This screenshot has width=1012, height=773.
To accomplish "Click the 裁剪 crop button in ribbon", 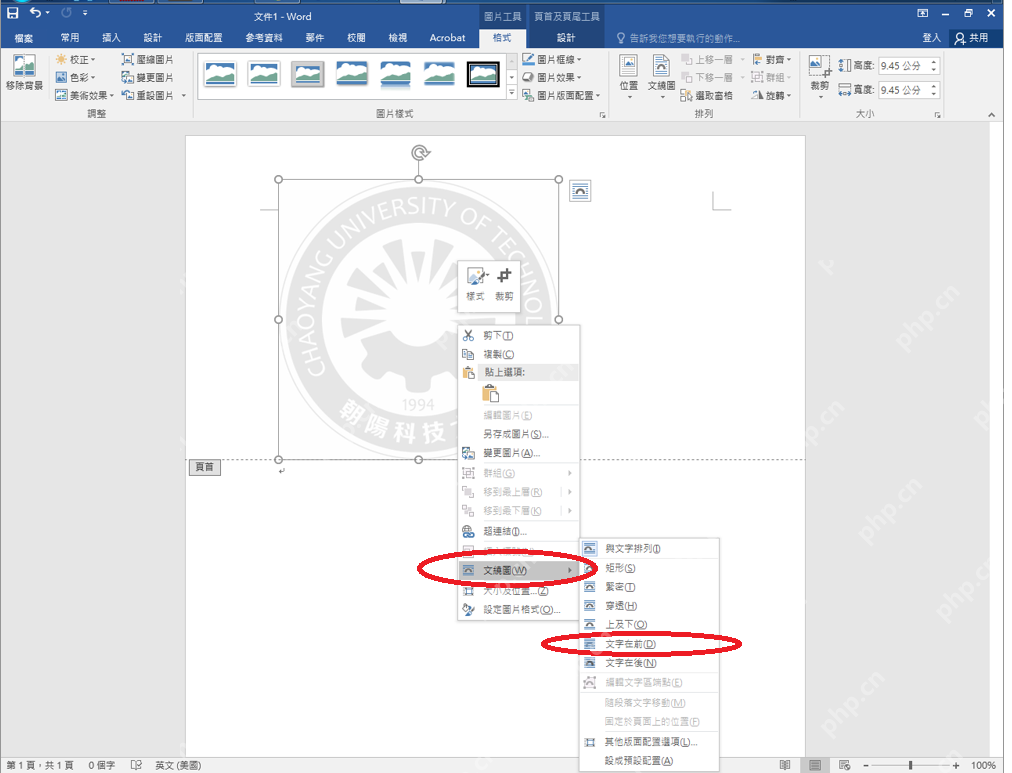I will coord(820,77).
